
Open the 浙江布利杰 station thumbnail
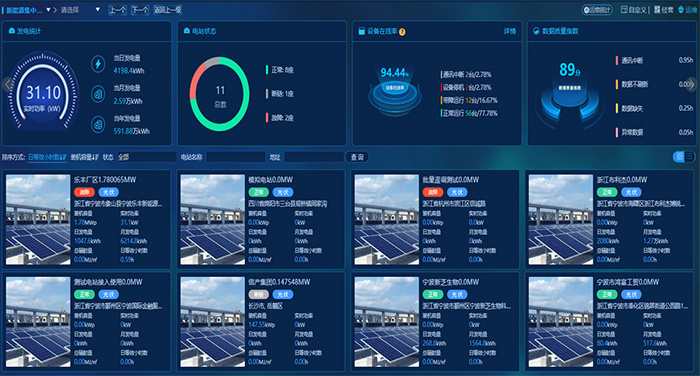[x=561, y=220]
